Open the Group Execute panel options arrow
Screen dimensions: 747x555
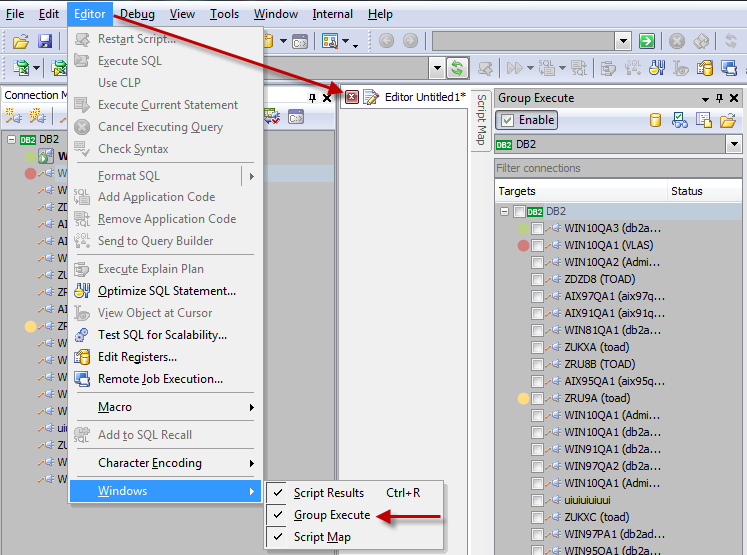pos(705,99)
